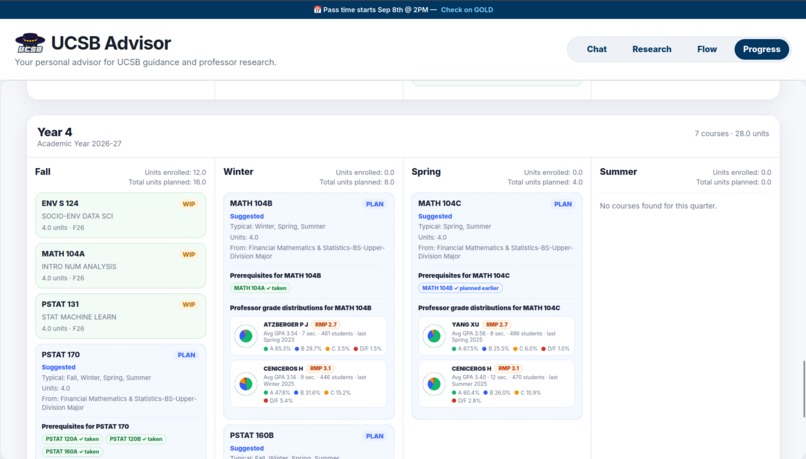Screen dimensions: 806x459
Task: Click 'Prerequisites for PSTAT 170' heading
Action: pyautogui.click(x=85, y=427)
